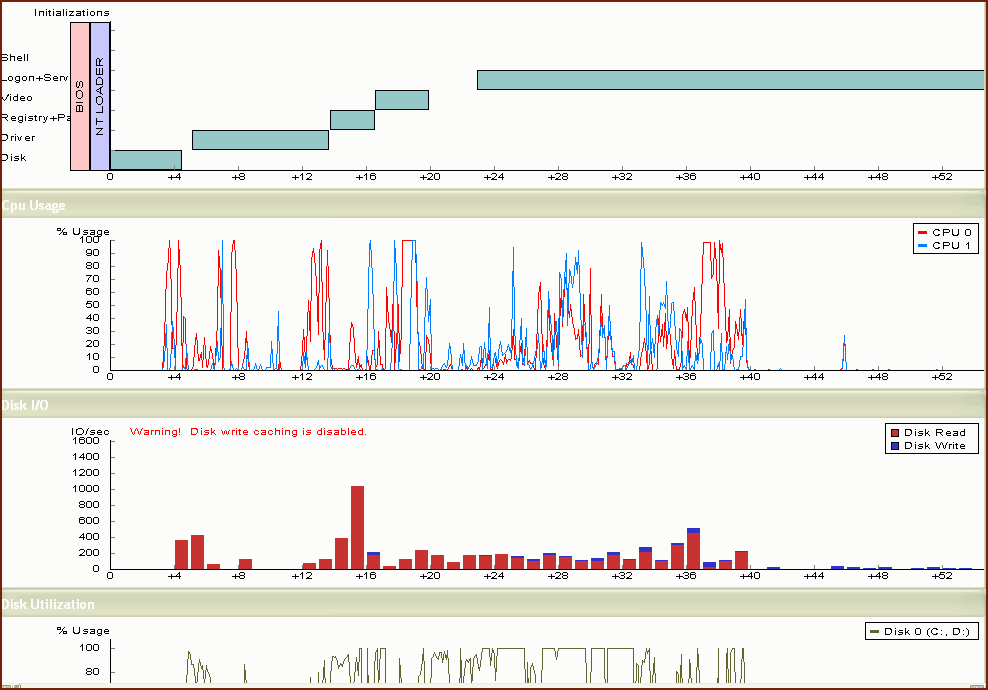Image resolution: width=988 pixels, height=690 pixels.
Task: Click the tallest Disk Read bar
Action: [357, 527]
